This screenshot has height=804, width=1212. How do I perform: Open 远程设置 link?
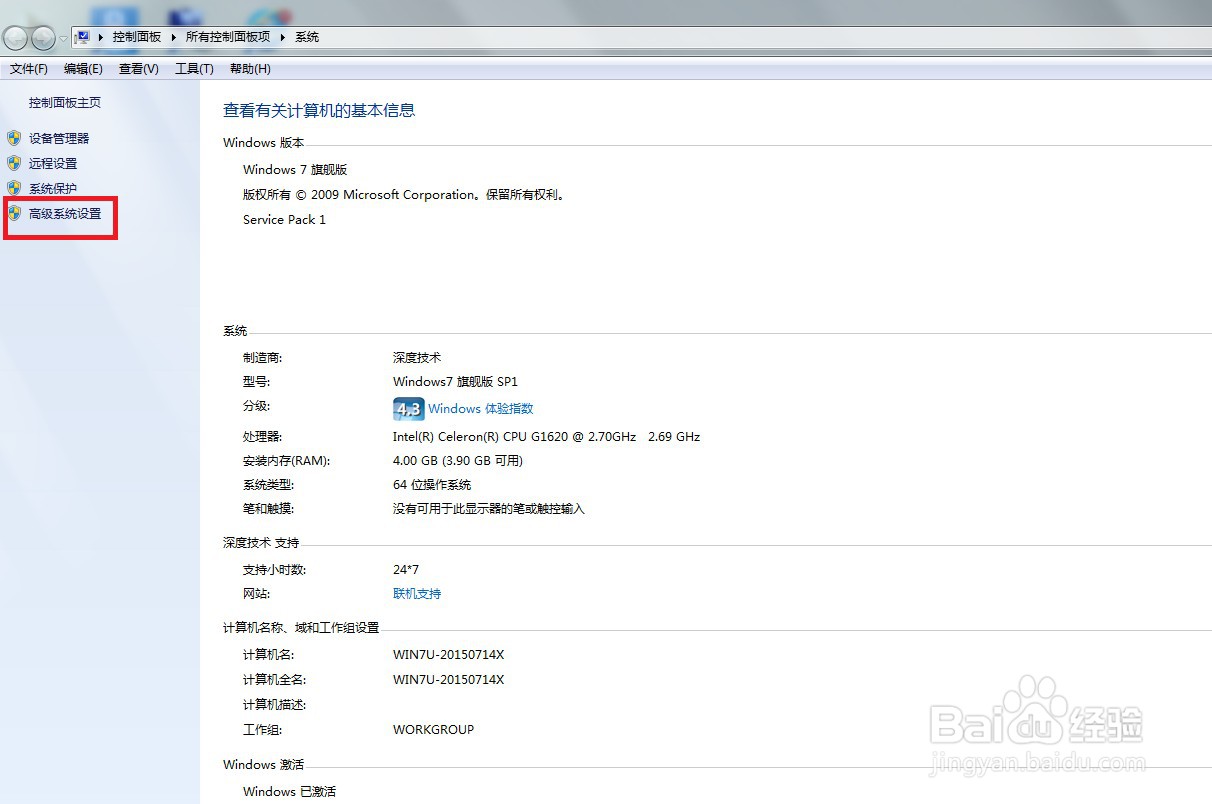coord(53,164)
